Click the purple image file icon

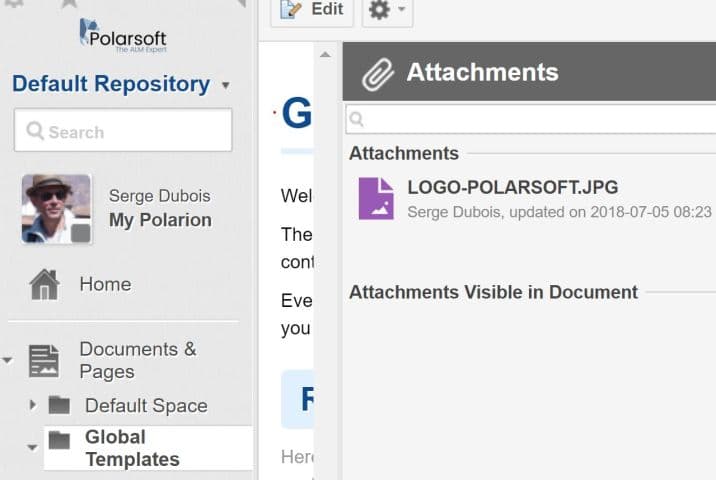pos(376,198)
